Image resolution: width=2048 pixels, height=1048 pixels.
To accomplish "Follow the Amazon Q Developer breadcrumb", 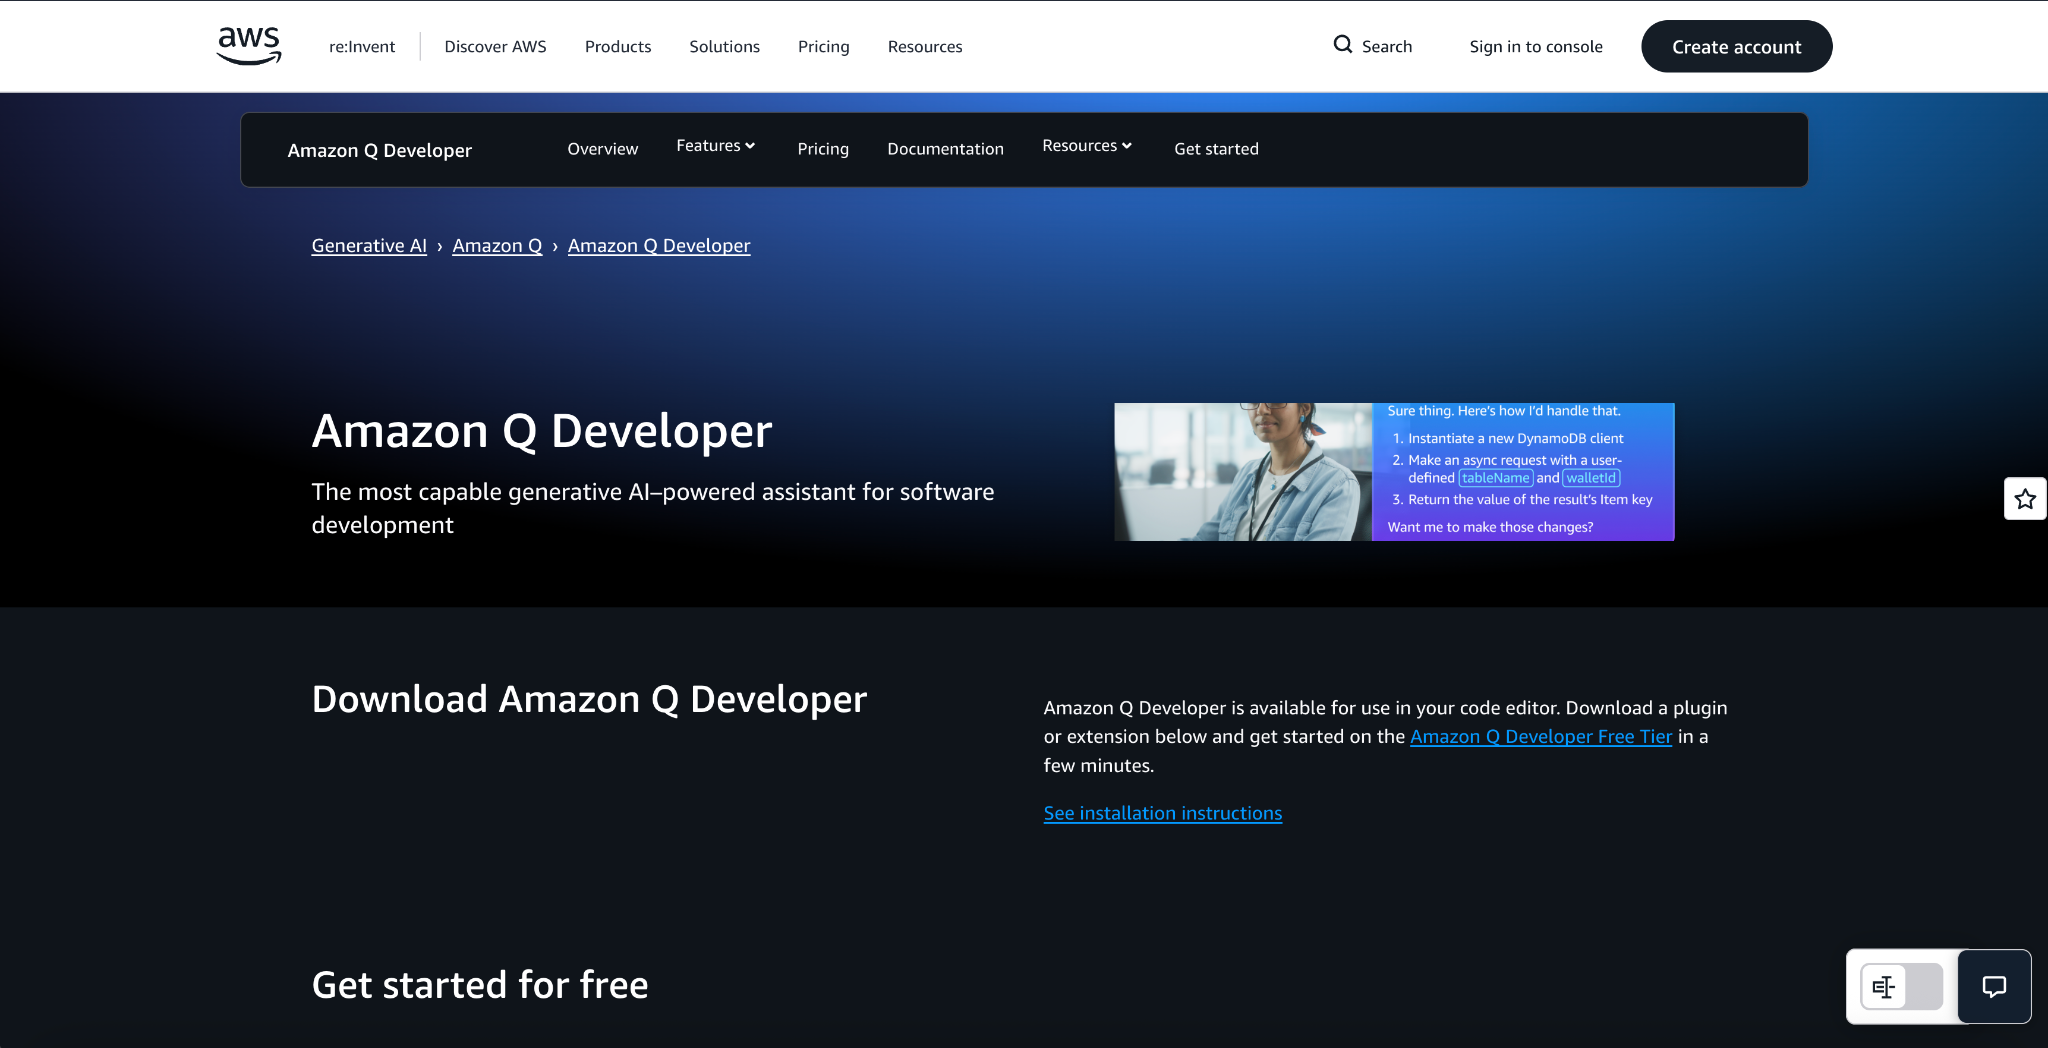I will tap(659, 246).
